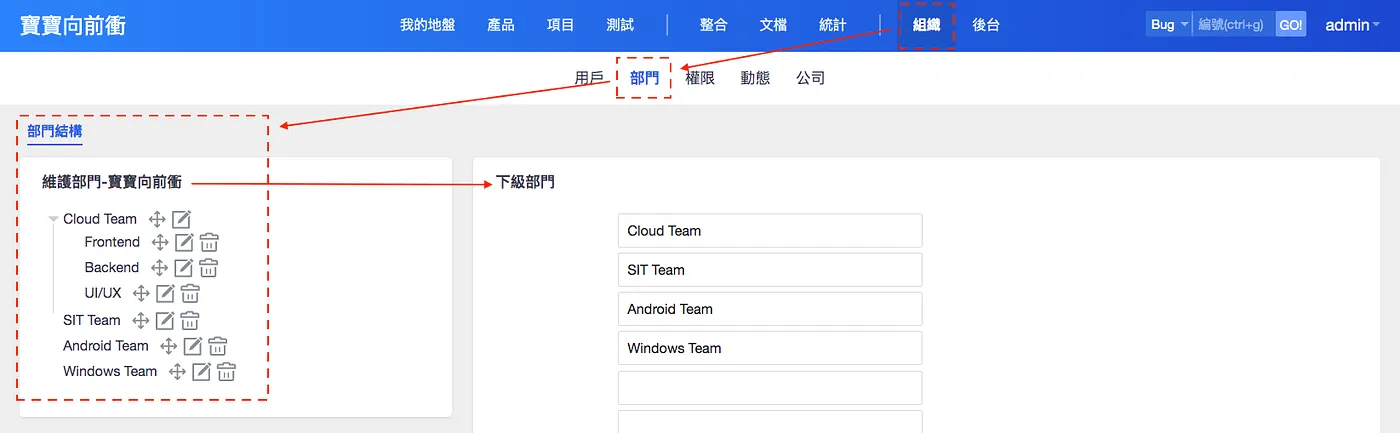Select the 組織 menu
Viewport: 1400px width, 433px height.
926,25
